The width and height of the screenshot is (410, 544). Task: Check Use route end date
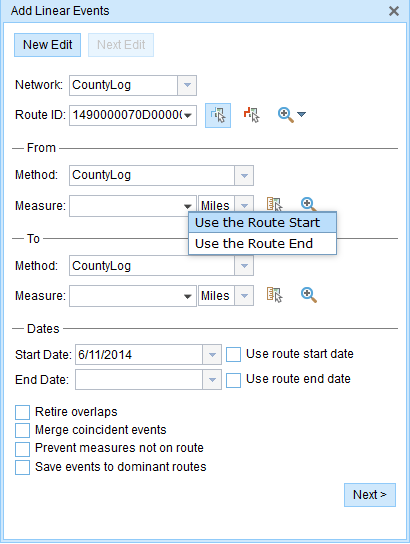click(233, 380)
